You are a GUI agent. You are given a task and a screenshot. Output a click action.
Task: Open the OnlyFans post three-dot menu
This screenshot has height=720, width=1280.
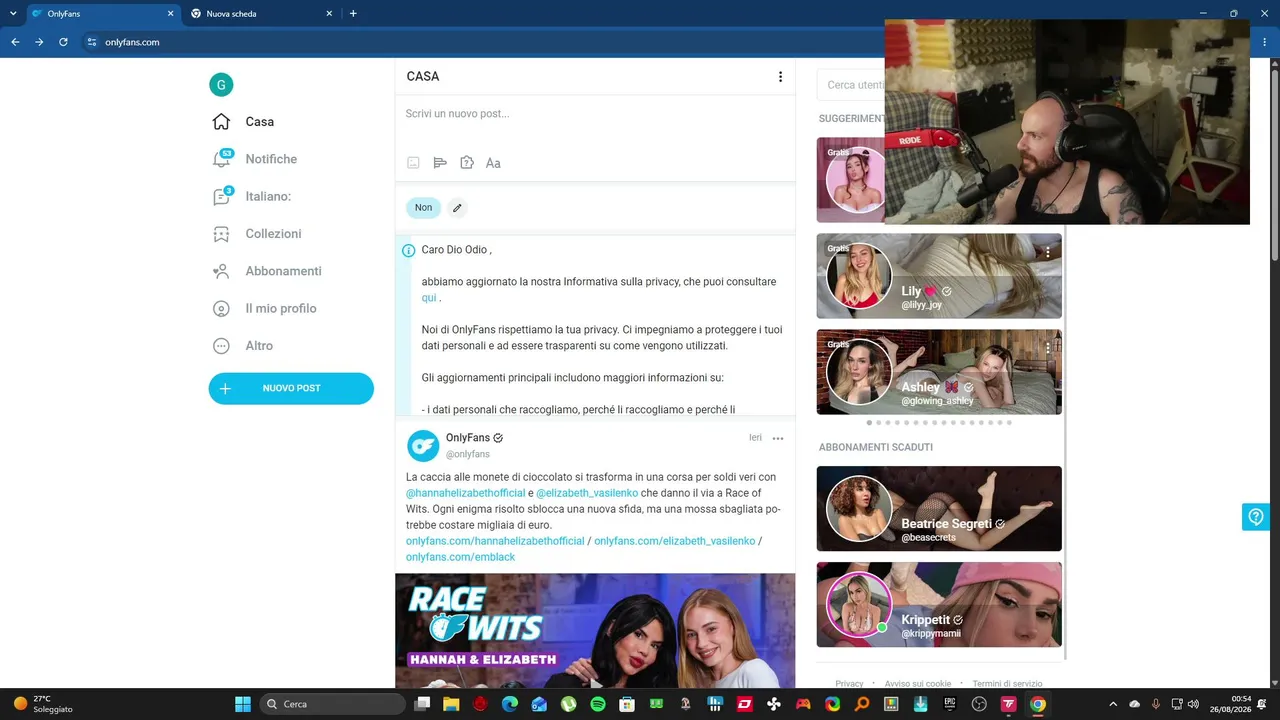(778, 438)
